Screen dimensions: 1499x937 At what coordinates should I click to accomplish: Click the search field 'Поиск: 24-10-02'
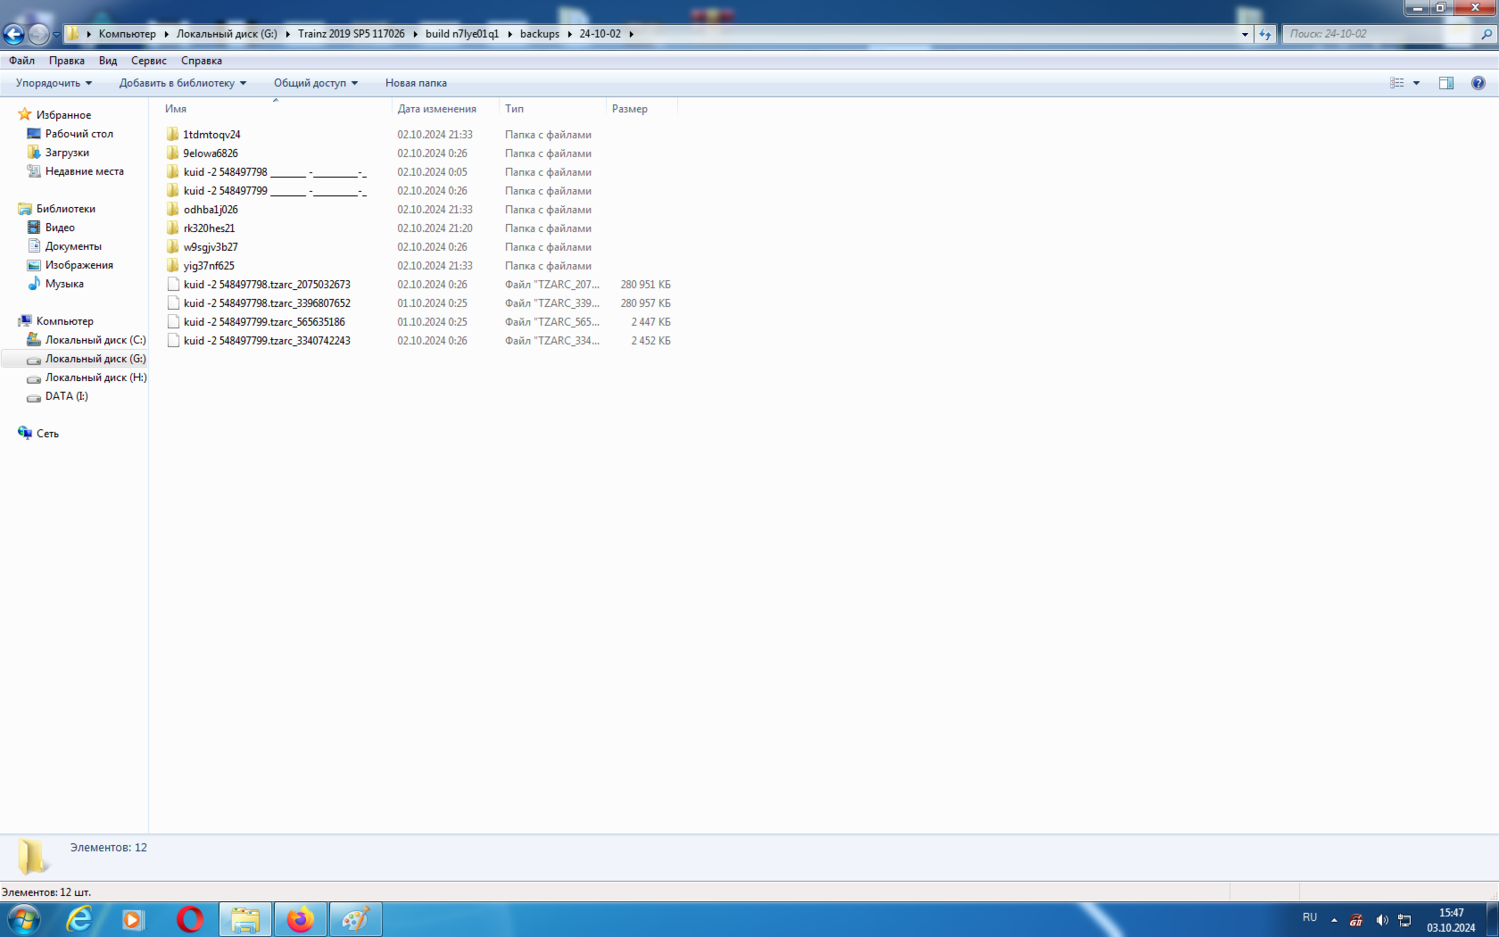pos(1380,34)
